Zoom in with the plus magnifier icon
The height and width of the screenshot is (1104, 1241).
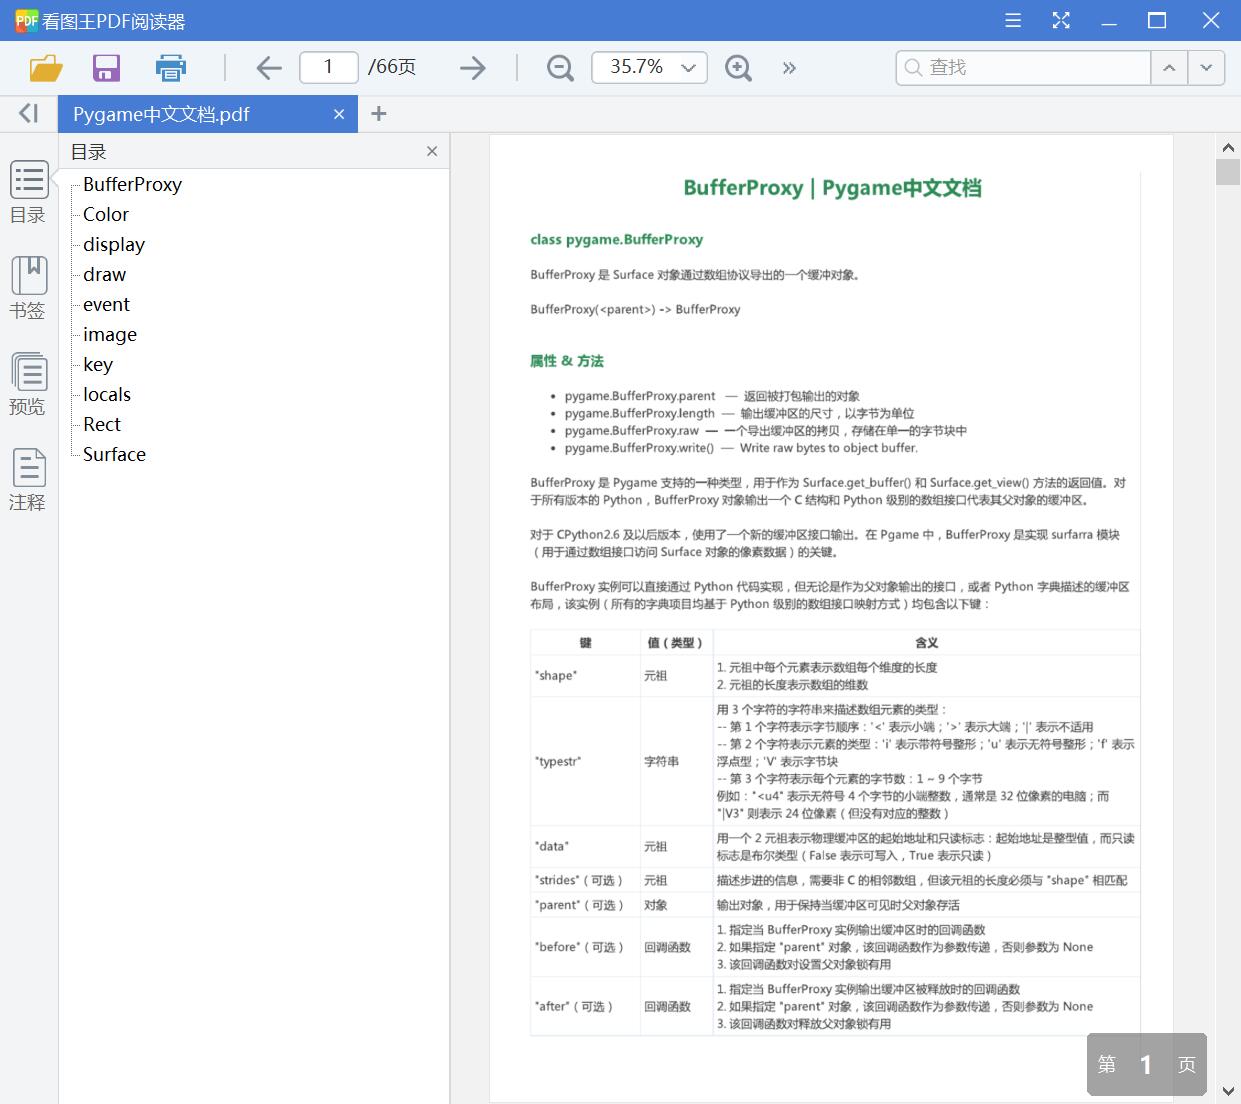pyautogui.click(x=738, y=67)
